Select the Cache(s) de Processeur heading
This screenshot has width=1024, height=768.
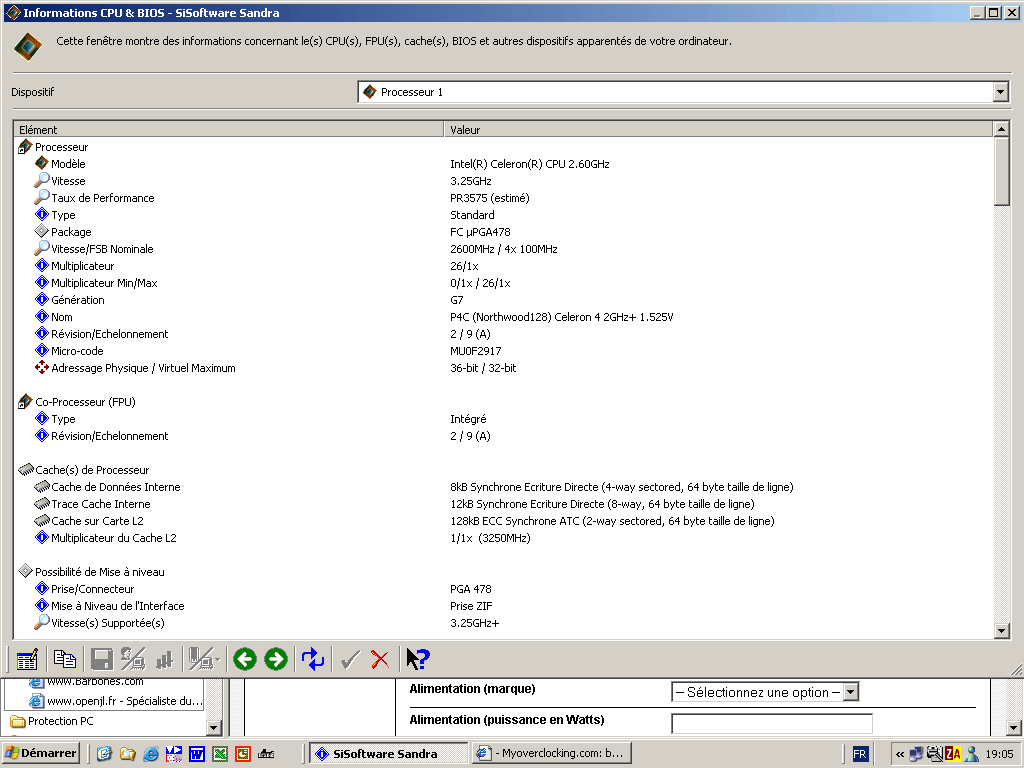tap(84, 470)
